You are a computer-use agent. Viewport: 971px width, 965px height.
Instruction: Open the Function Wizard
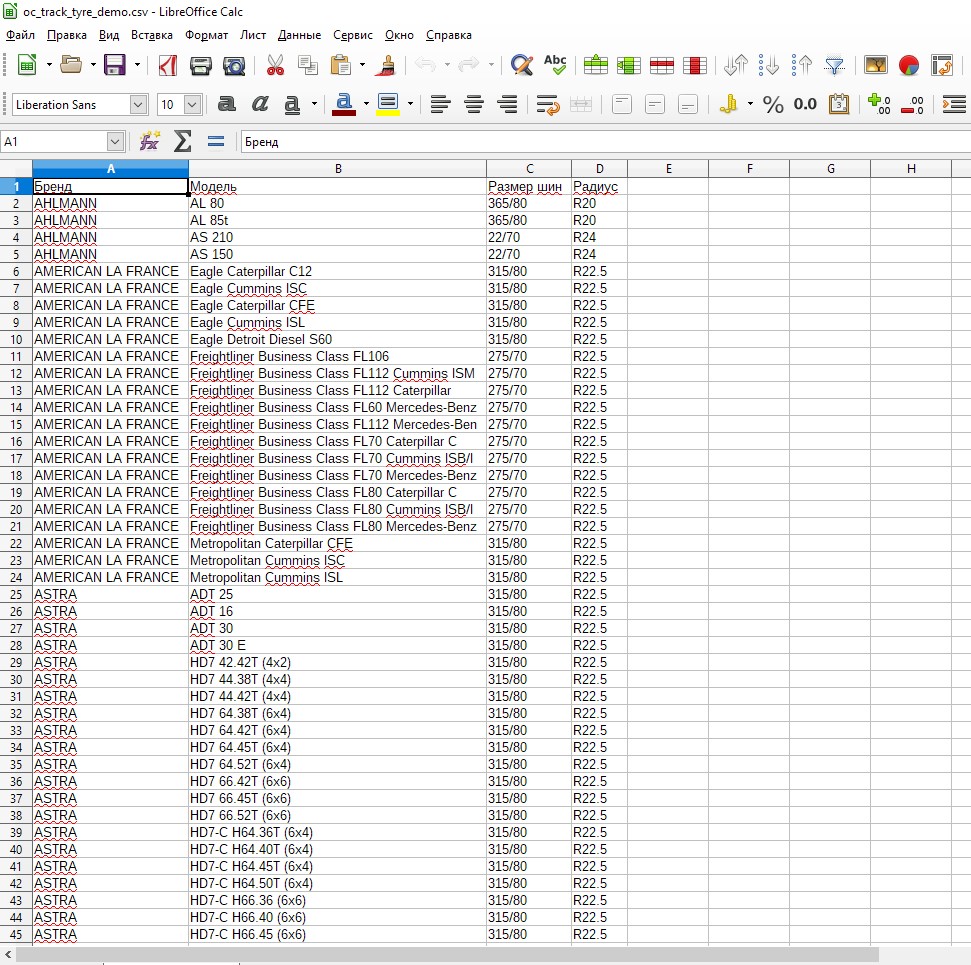pyautogui.click(x=149, y=142)
